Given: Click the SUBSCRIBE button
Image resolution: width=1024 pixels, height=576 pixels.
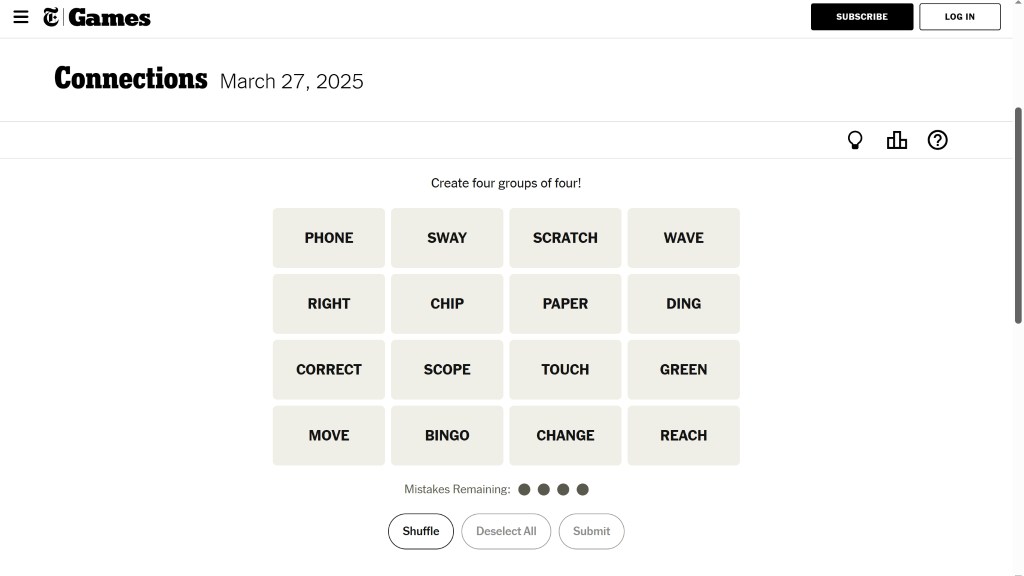Looking at the screenshot, I should point(861,17).
